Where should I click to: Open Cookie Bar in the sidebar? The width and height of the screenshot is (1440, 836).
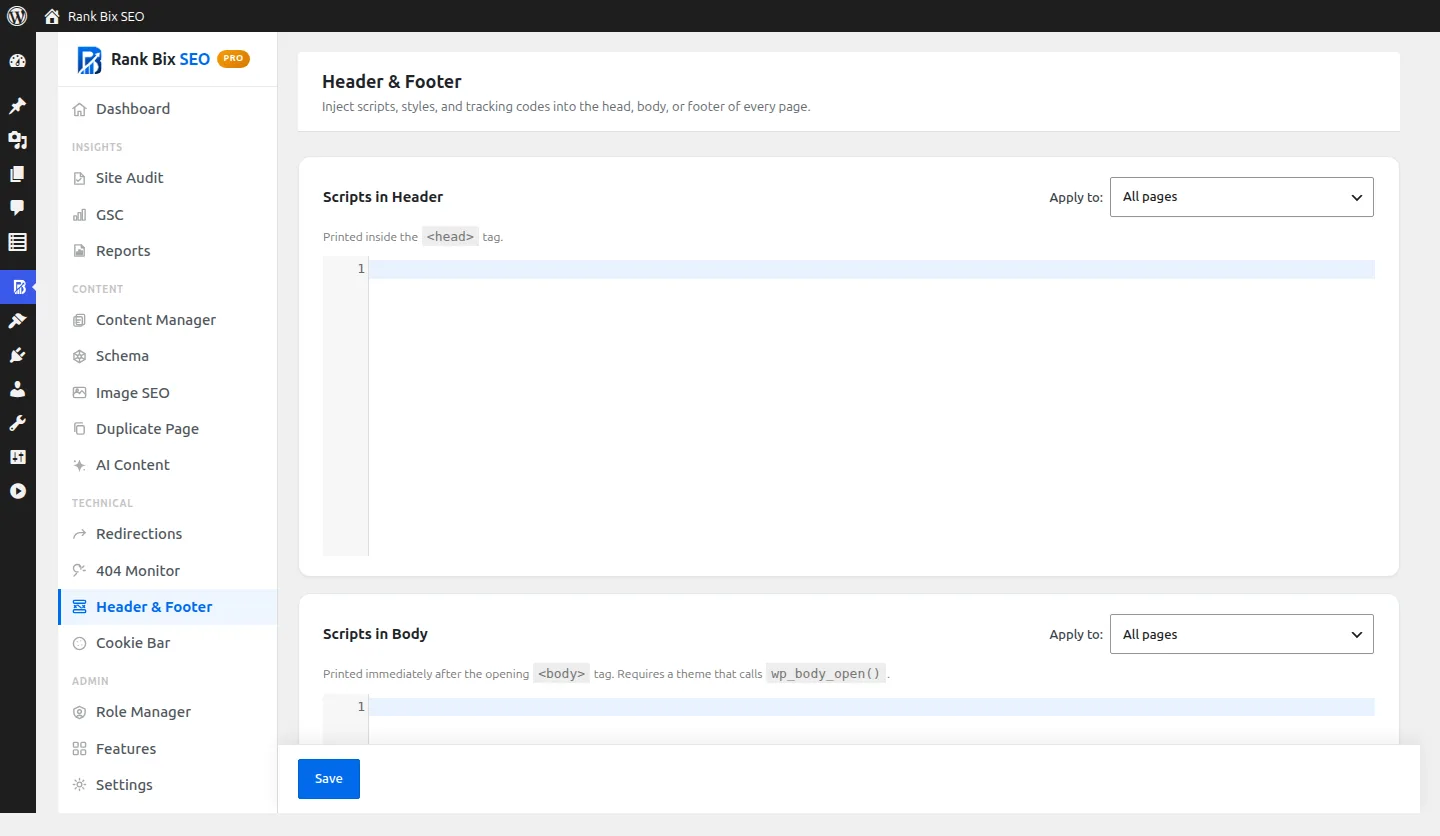point(167,643)
